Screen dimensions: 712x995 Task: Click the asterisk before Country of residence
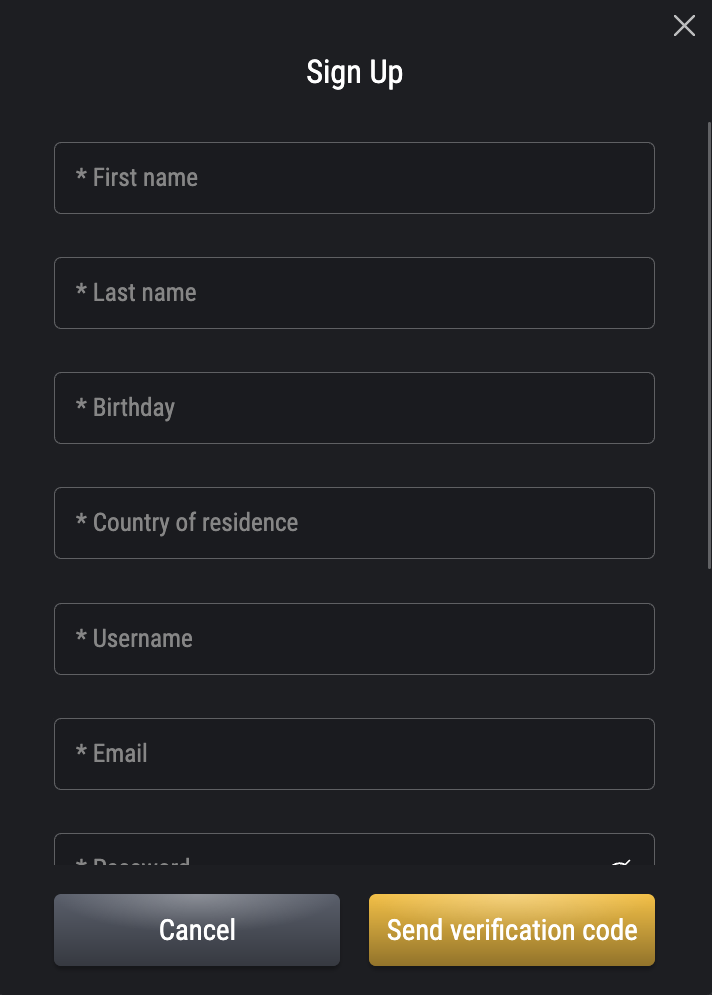81,523
